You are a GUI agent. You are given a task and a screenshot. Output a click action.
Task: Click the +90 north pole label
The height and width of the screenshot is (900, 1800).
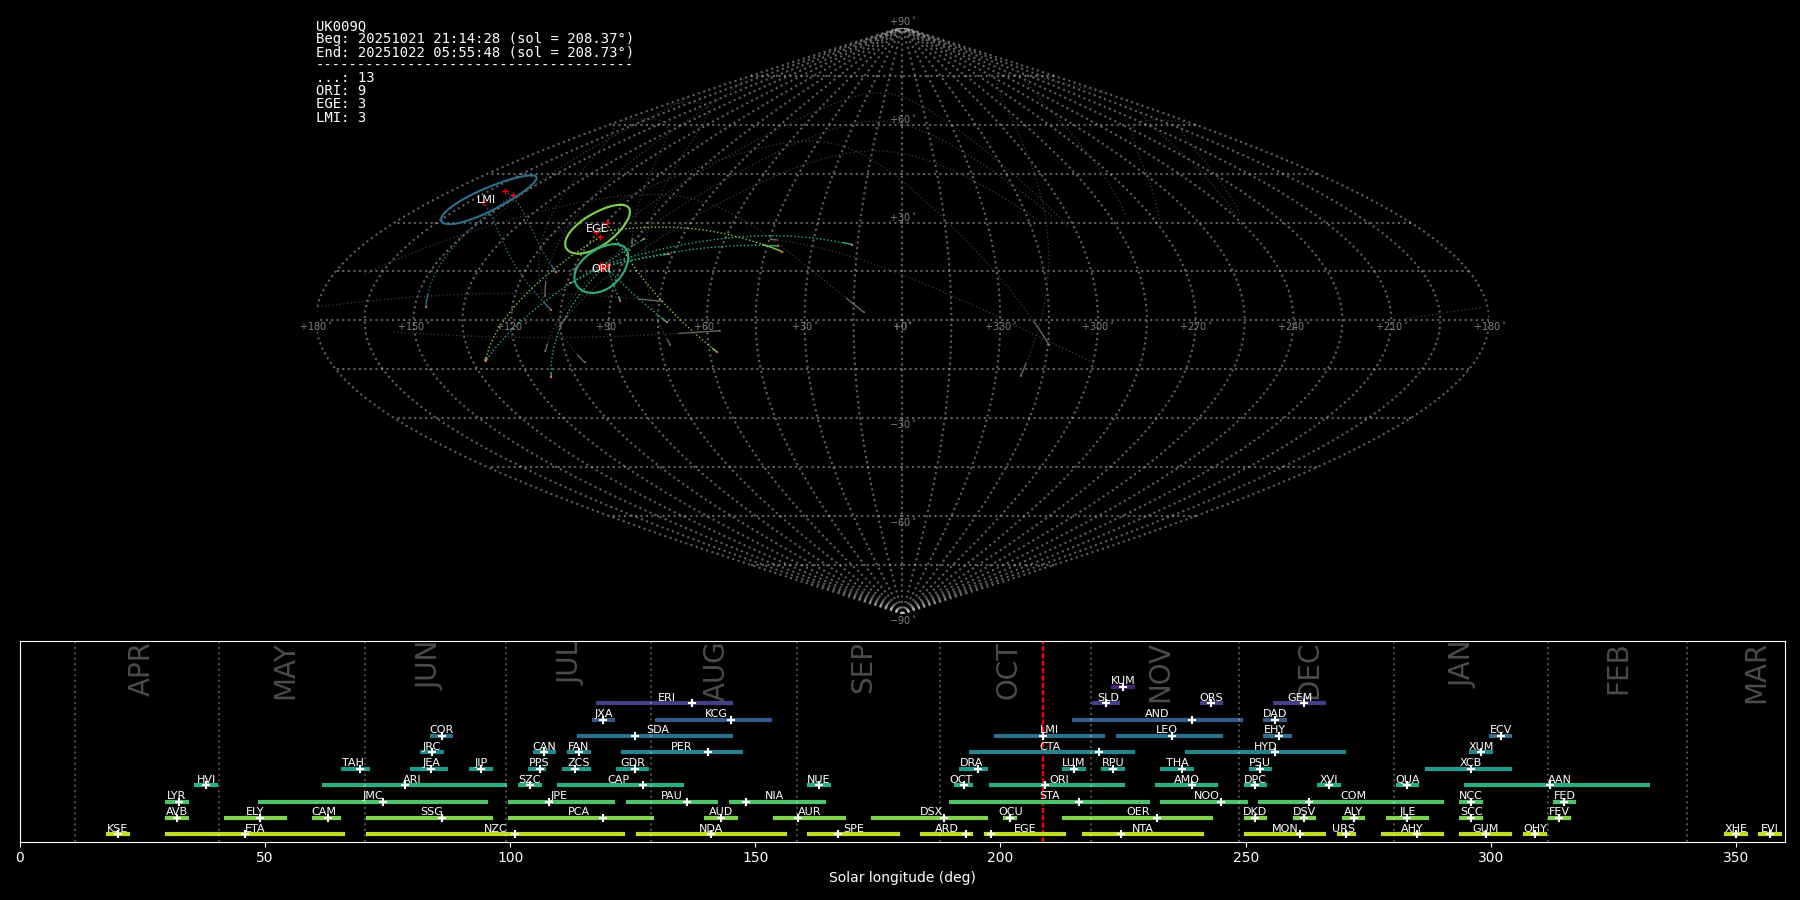(902, 22)
